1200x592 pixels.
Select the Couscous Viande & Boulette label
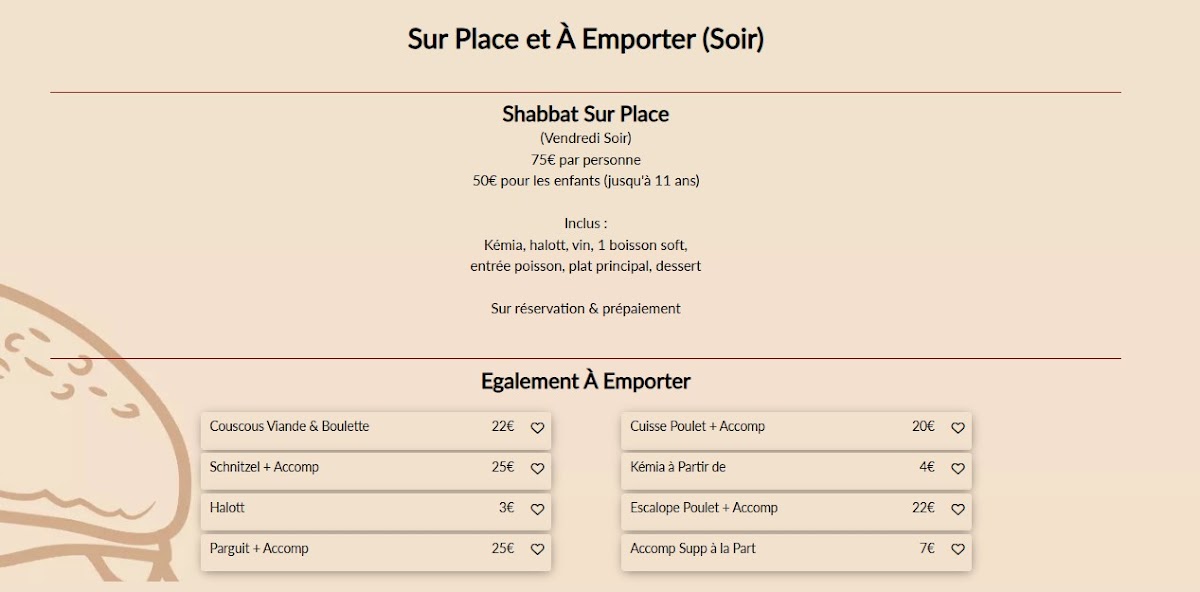pyautogui.click(x=289, y=427)
